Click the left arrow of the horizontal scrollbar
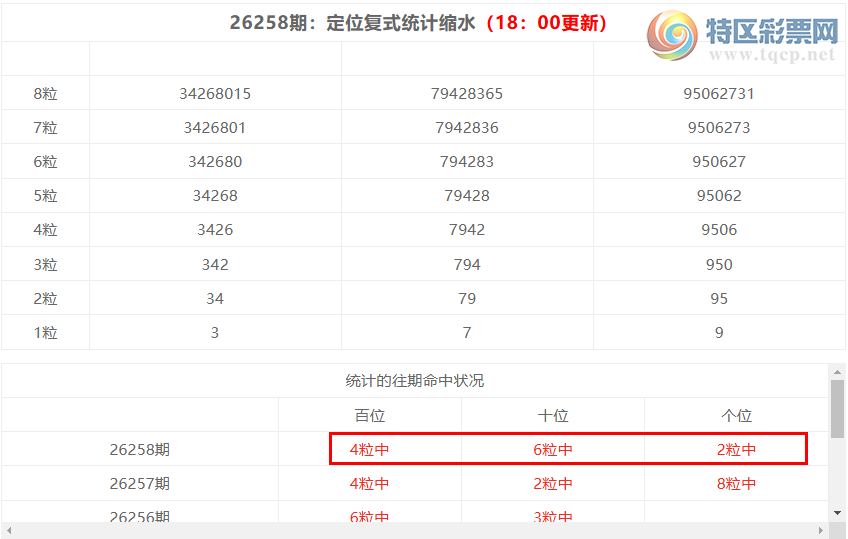The width and height of the screenshot is (848, 539). click(9, 530)
